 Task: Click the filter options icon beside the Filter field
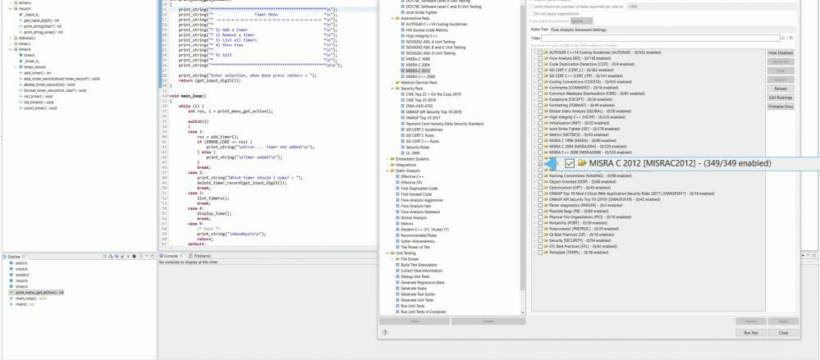tap(791, 38)
